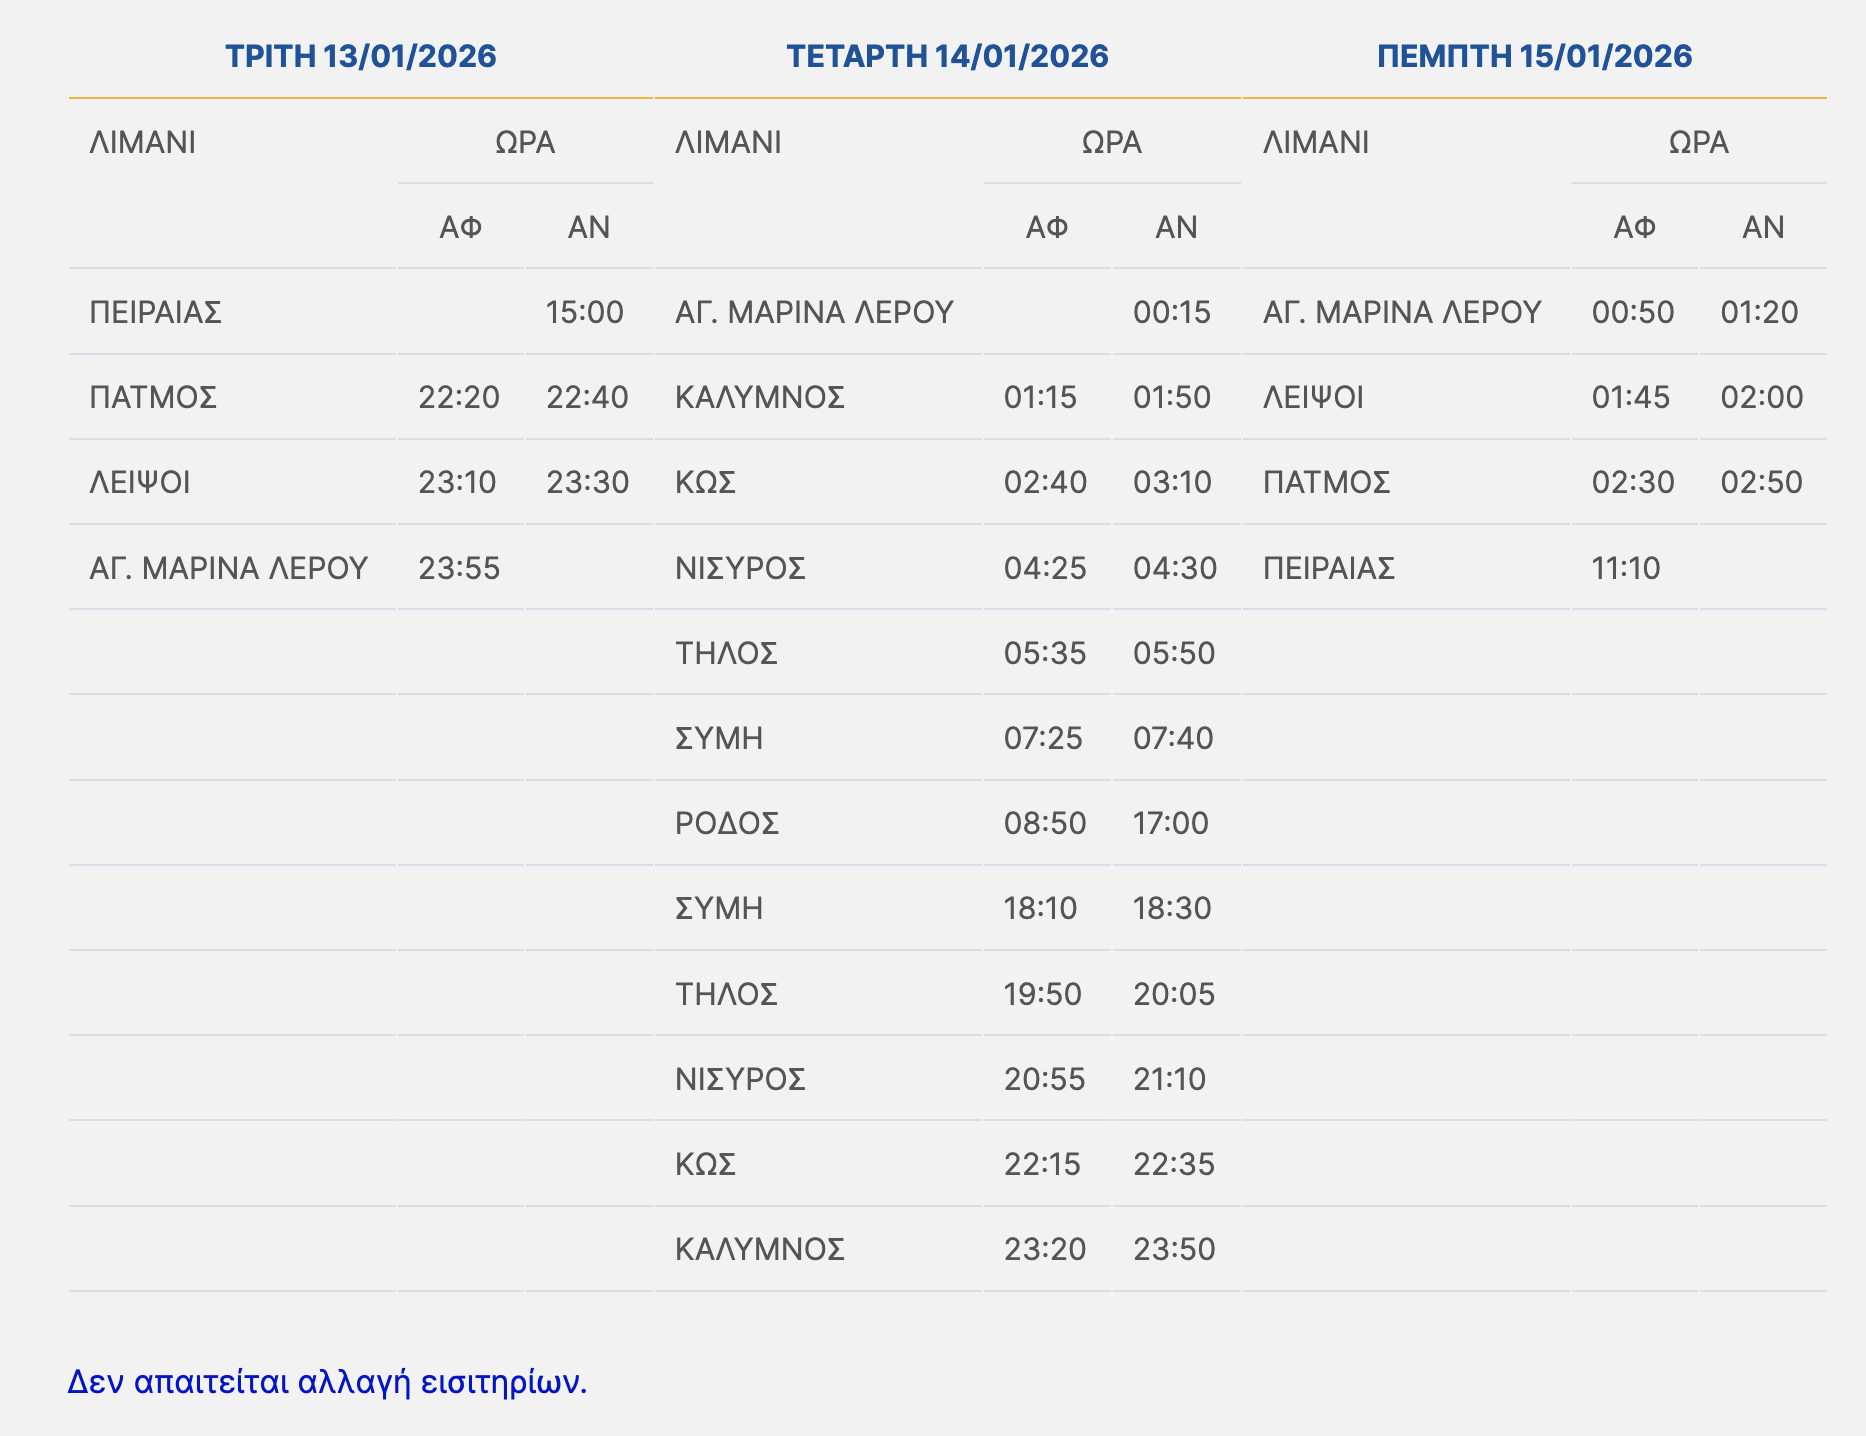The height and width of the screenshot is (1436, 1866).
Task: Select the 20:55 ΝΙΣΥΡΟΣ arrival time
Action: pyautogui.click(x=1044, y=1080)
